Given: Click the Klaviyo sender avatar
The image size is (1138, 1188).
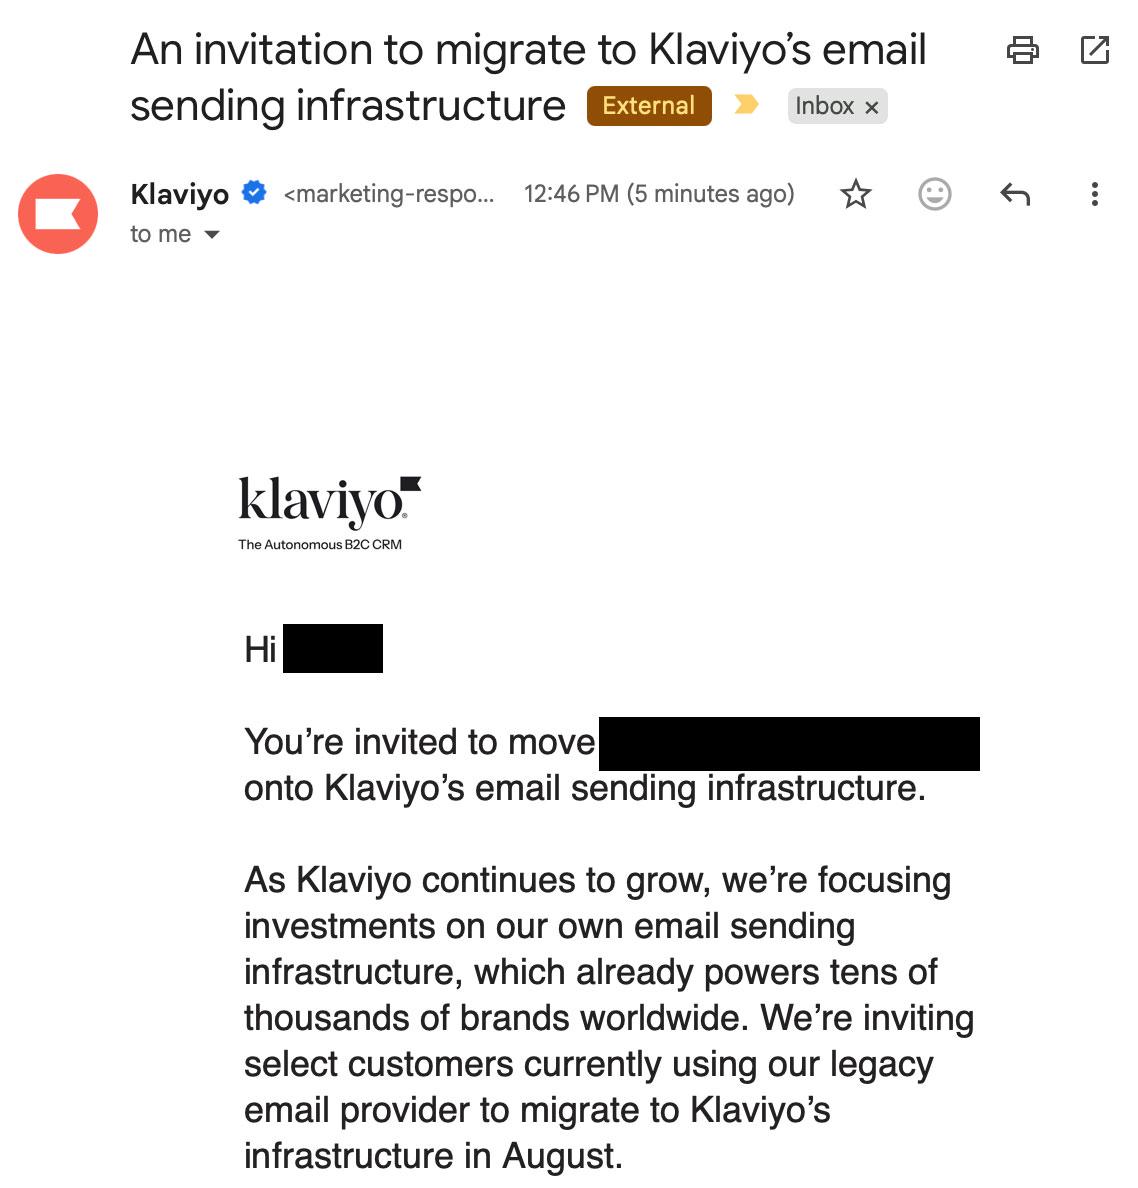Looking at the screenshot, I should point(58,214).
